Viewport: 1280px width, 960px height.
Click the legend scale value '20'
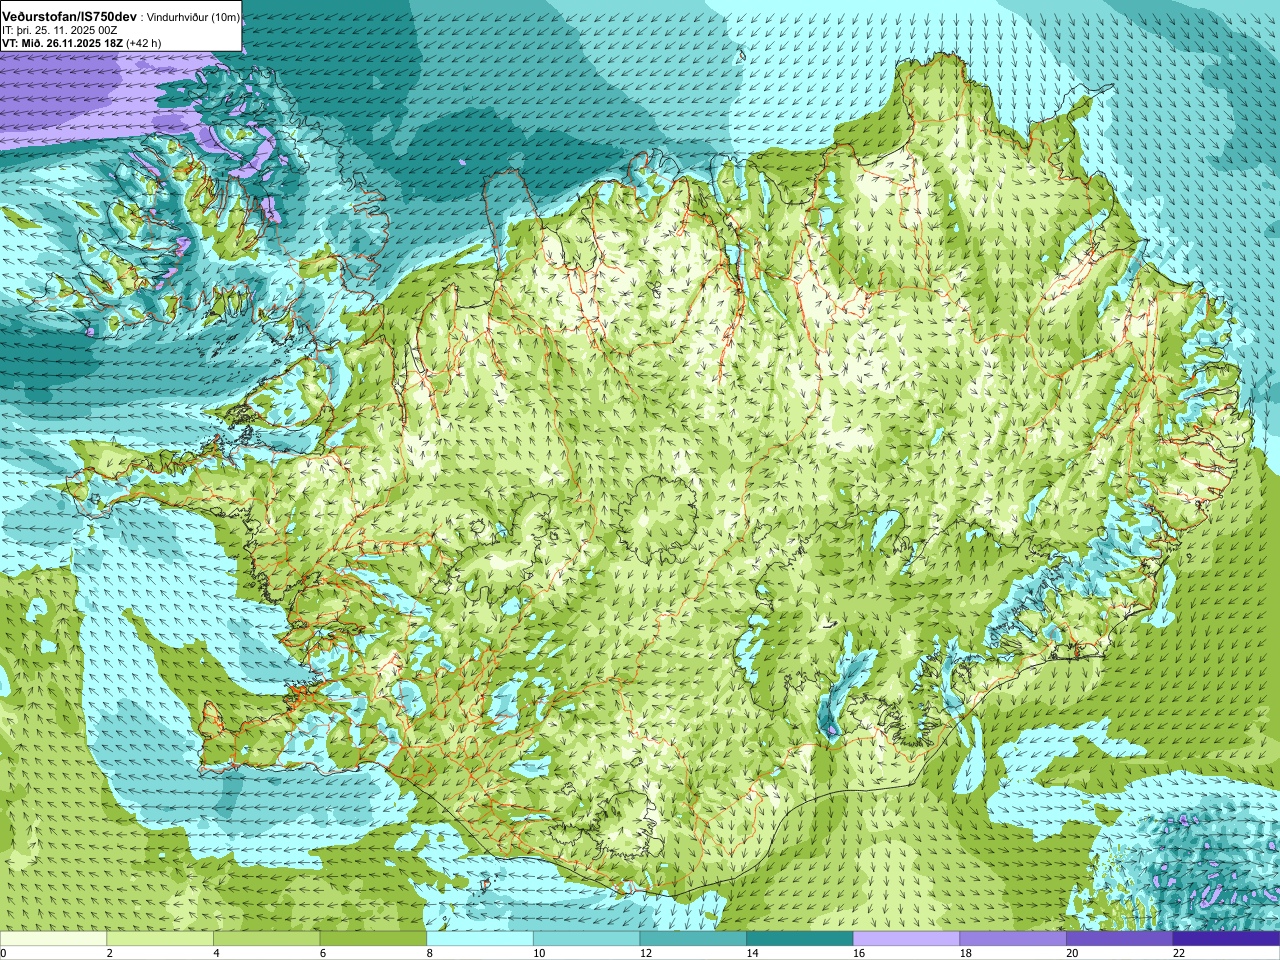[1072, 953]
